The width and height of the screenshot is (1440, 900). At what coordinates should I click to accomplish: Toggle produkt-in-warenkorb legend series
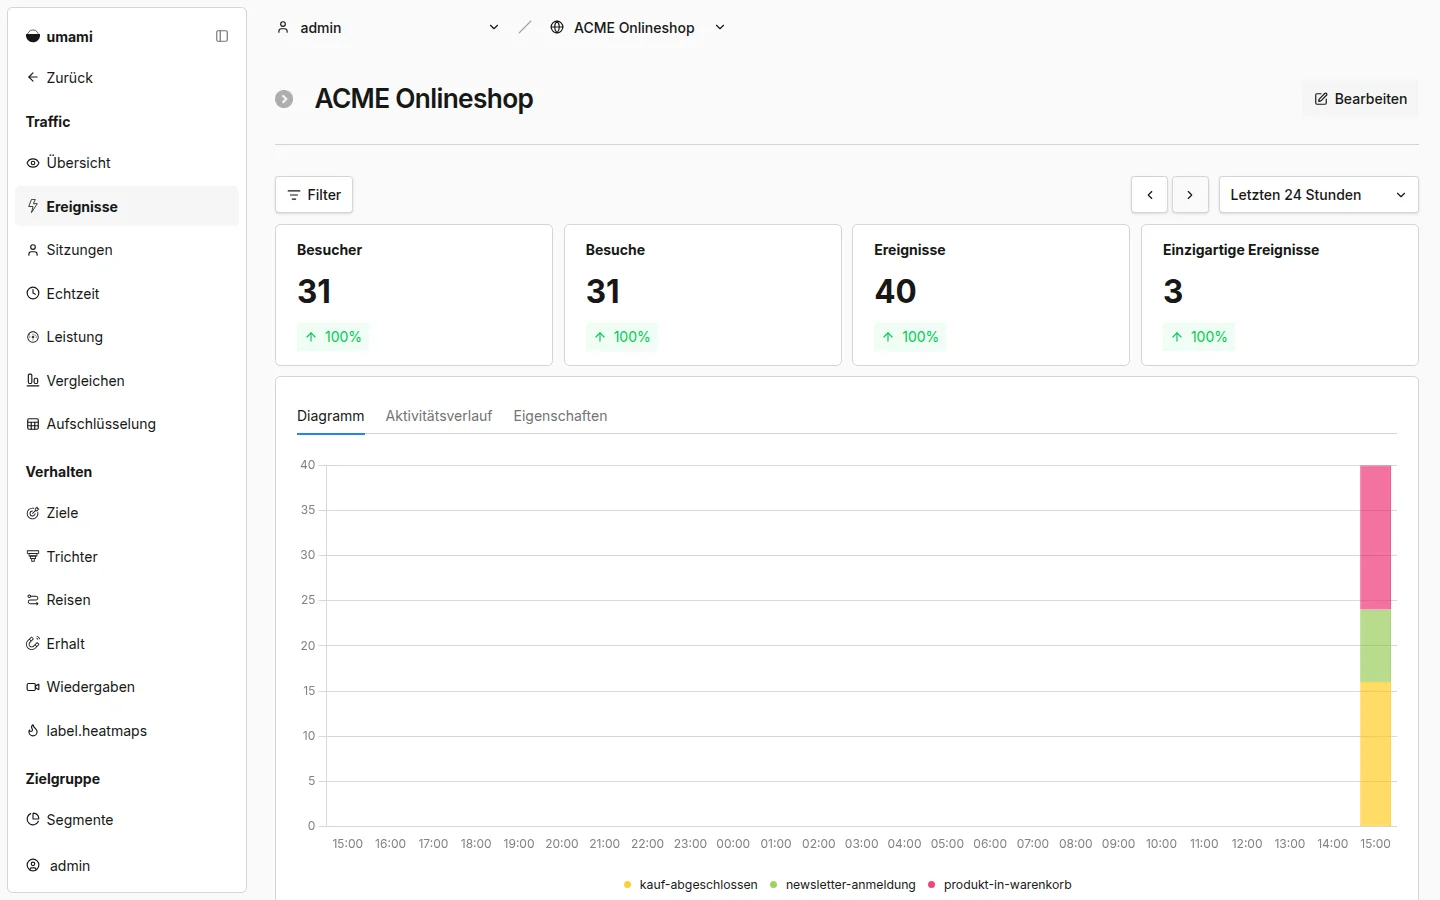pos(1000,885)
